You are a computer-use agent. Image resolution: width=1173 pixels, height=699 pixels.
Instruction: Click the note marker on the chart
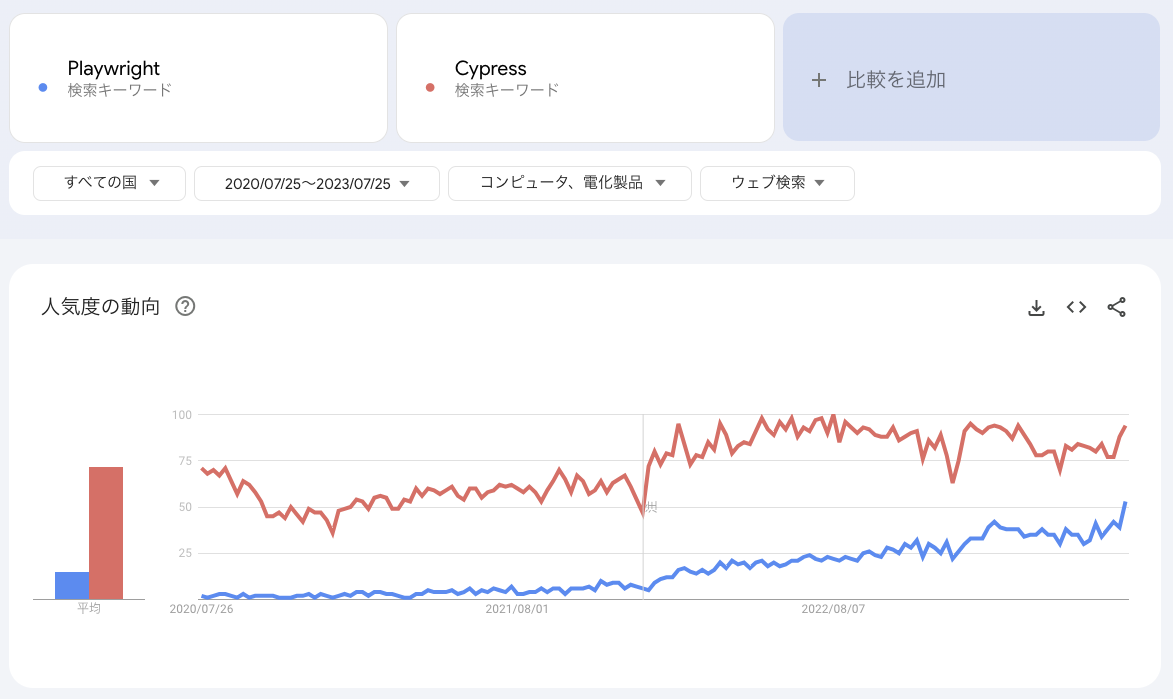tap(652, 507)
